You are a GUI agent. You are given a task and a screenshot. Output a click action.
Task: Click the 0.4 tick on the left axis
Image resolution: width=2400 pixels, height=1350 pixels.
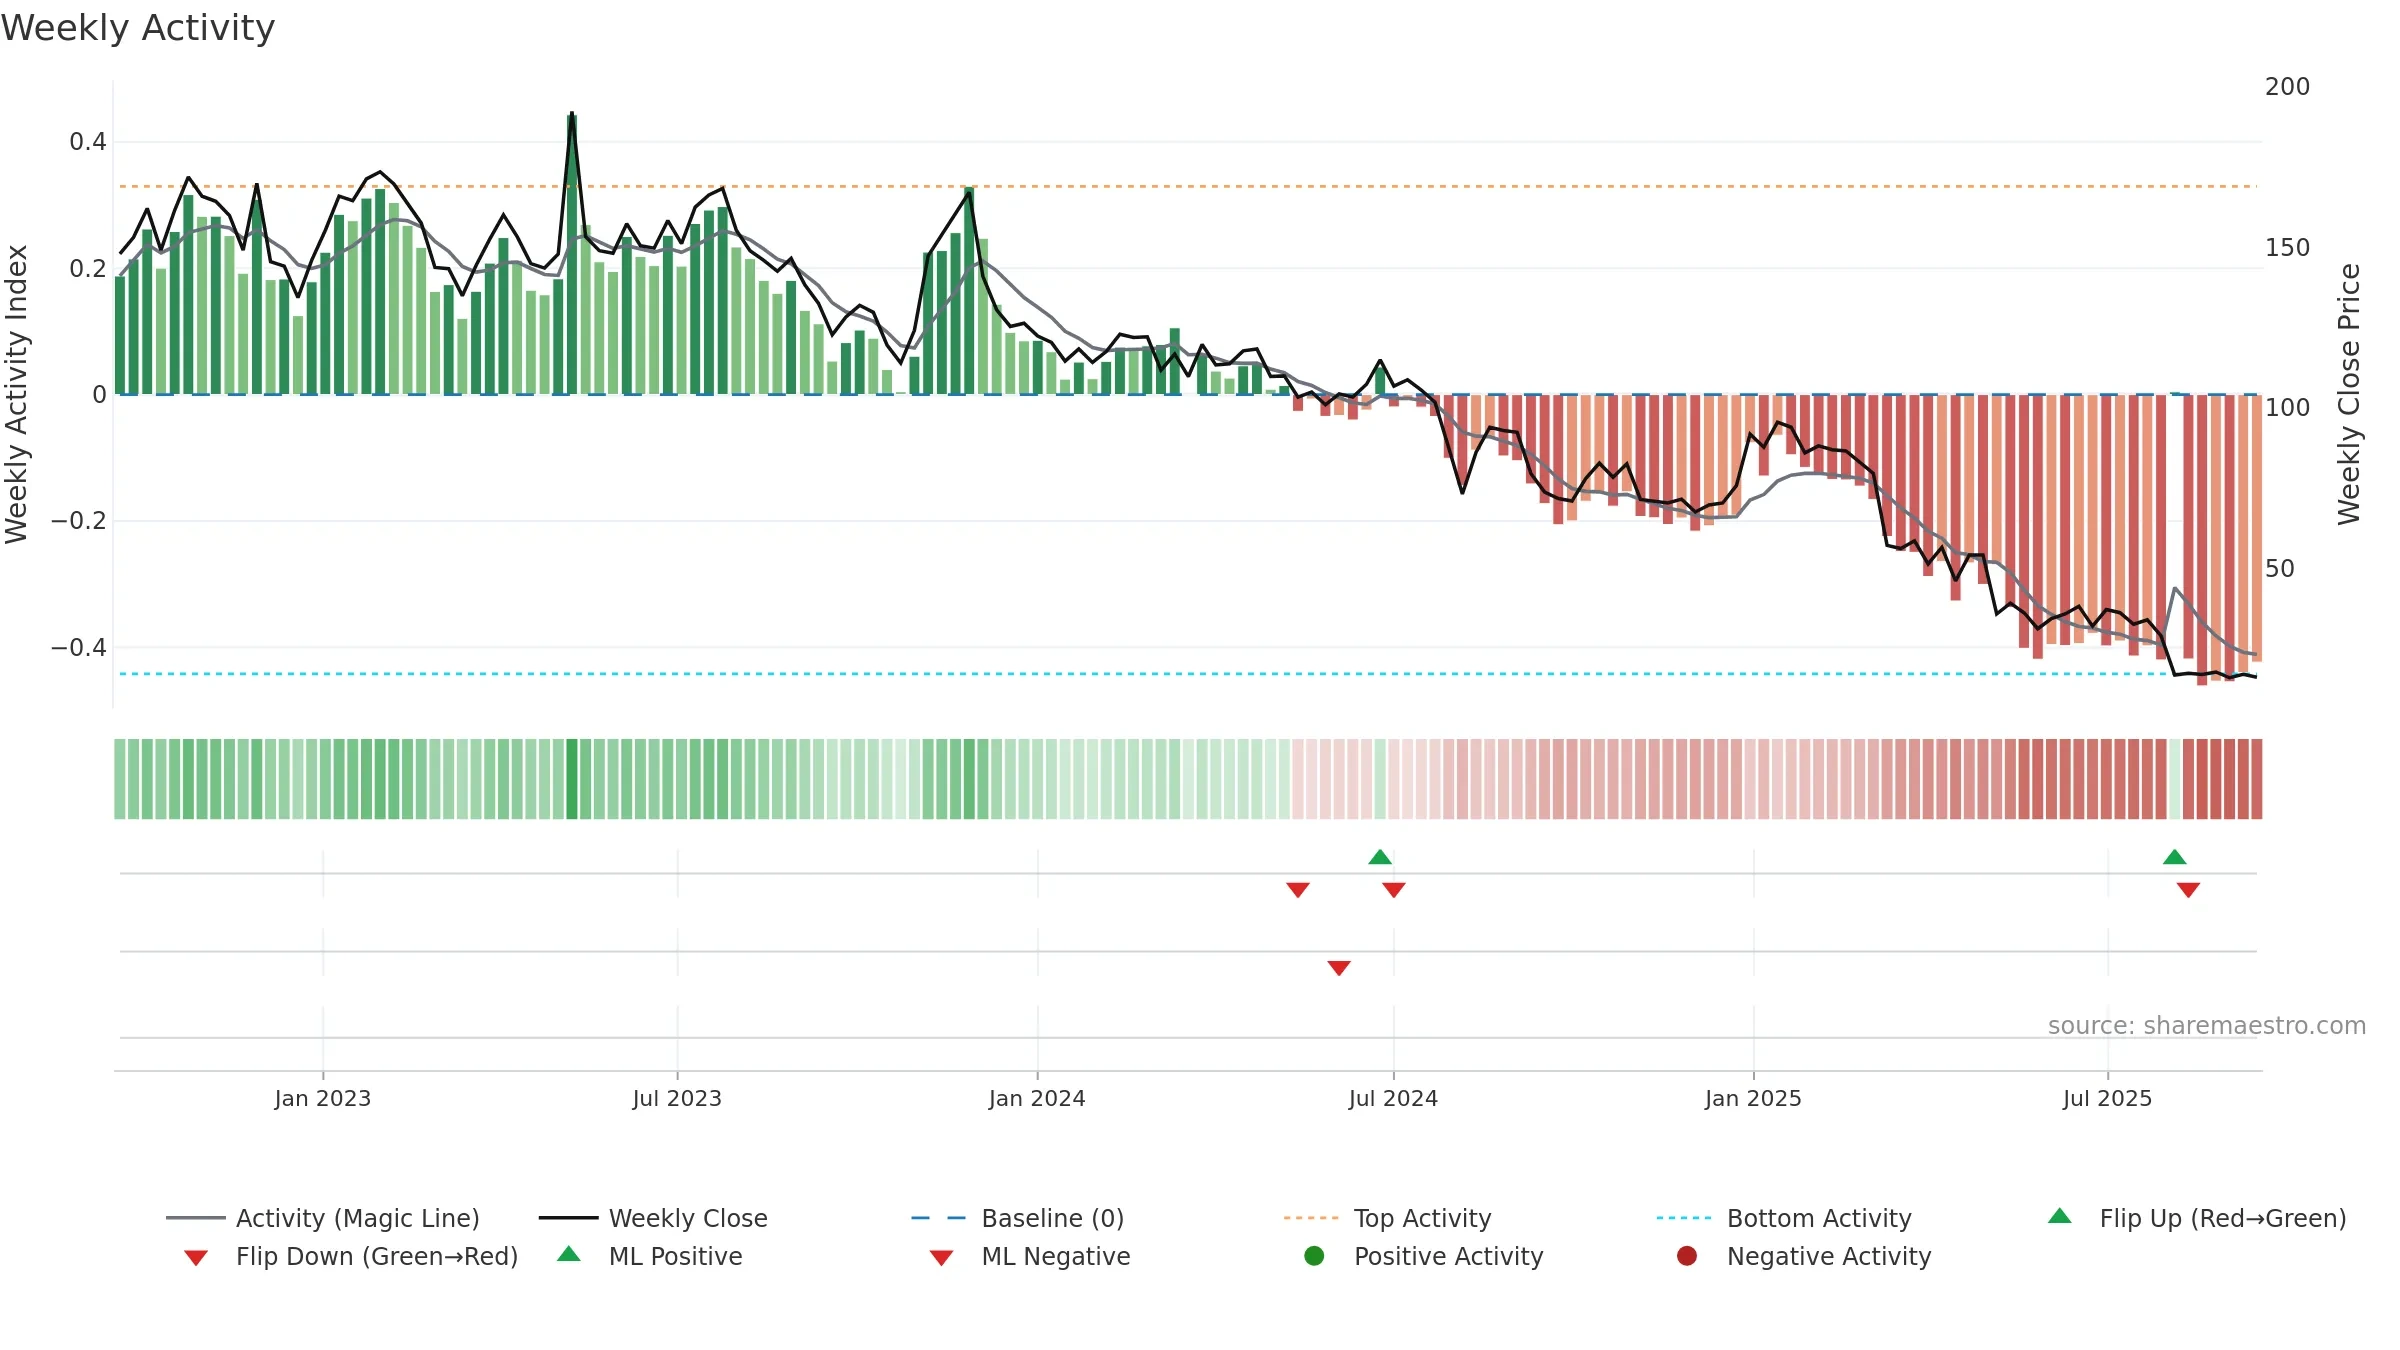coord(88,142)
